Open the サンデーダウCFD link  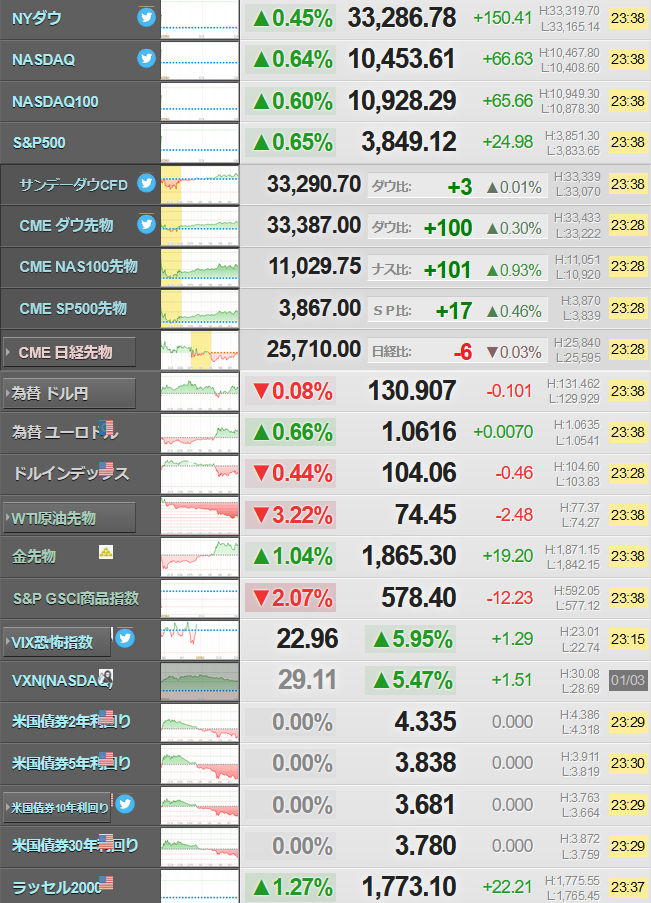[x=73, y=185]
